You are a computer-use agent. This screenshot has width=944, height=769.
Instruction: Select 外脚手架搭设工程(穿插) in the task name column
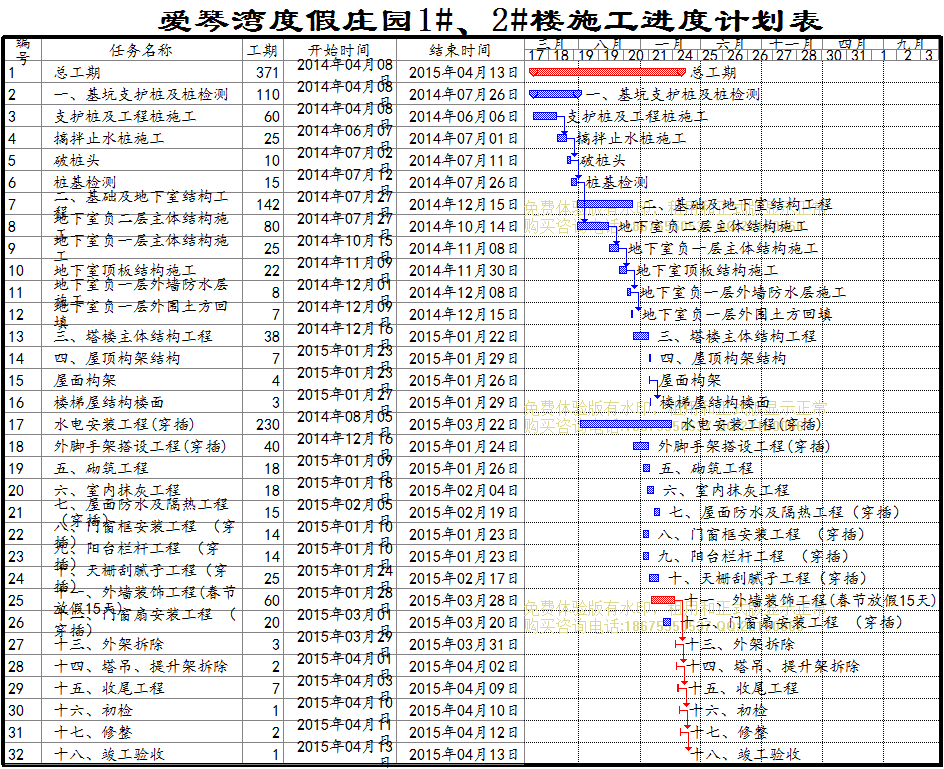140,447
